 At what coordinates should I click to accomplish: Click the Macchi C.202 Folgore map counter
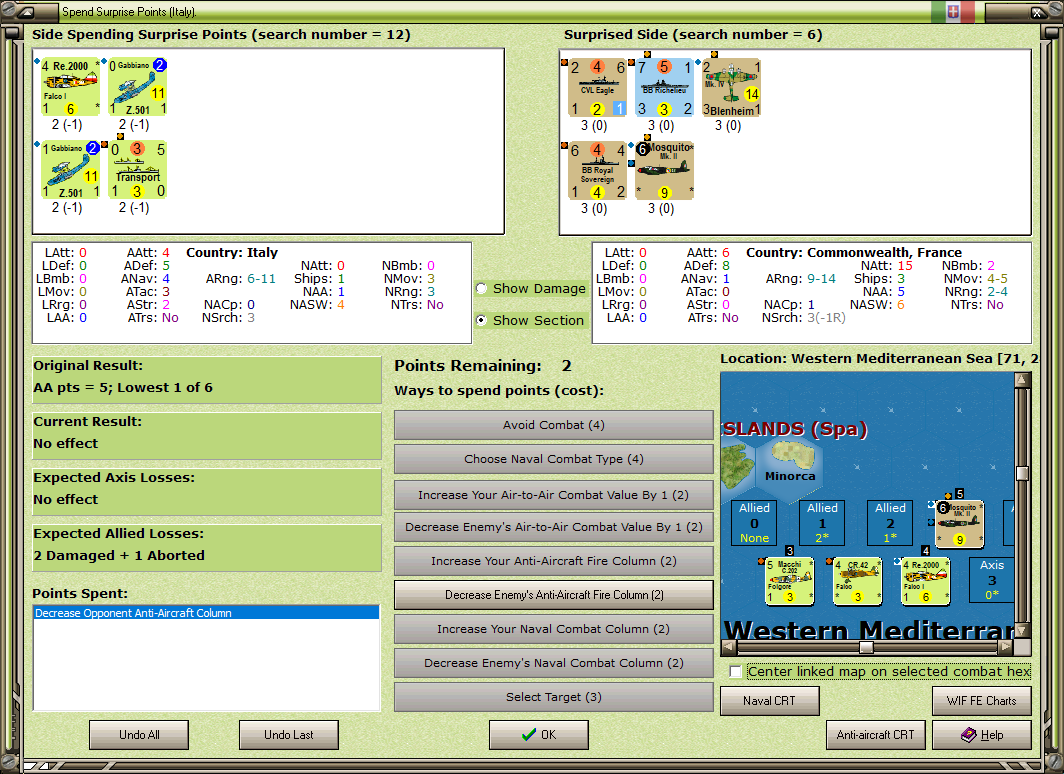(789, 581)
